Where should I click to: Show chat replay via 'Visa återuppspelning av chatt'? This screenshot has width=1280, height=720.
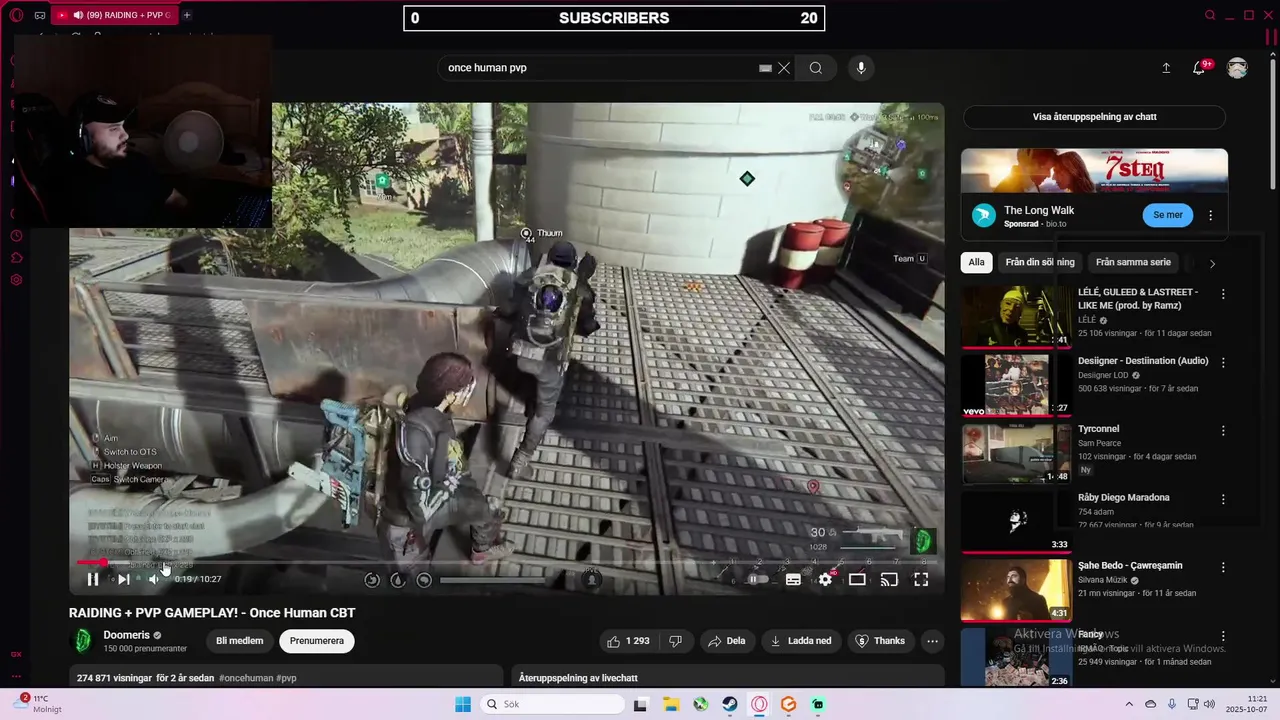[1094, 117]
